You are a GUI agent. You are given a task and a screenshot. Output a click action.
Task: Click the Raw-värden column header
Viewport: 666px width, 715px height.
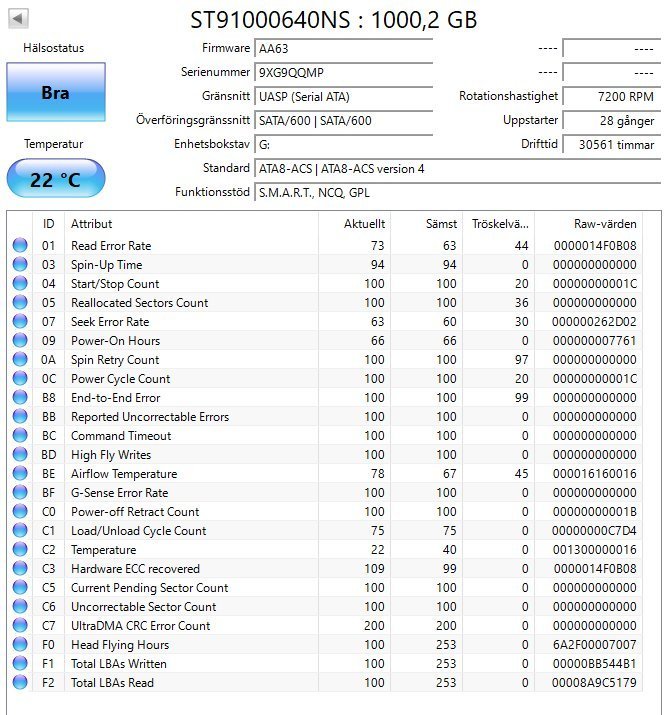597,224
